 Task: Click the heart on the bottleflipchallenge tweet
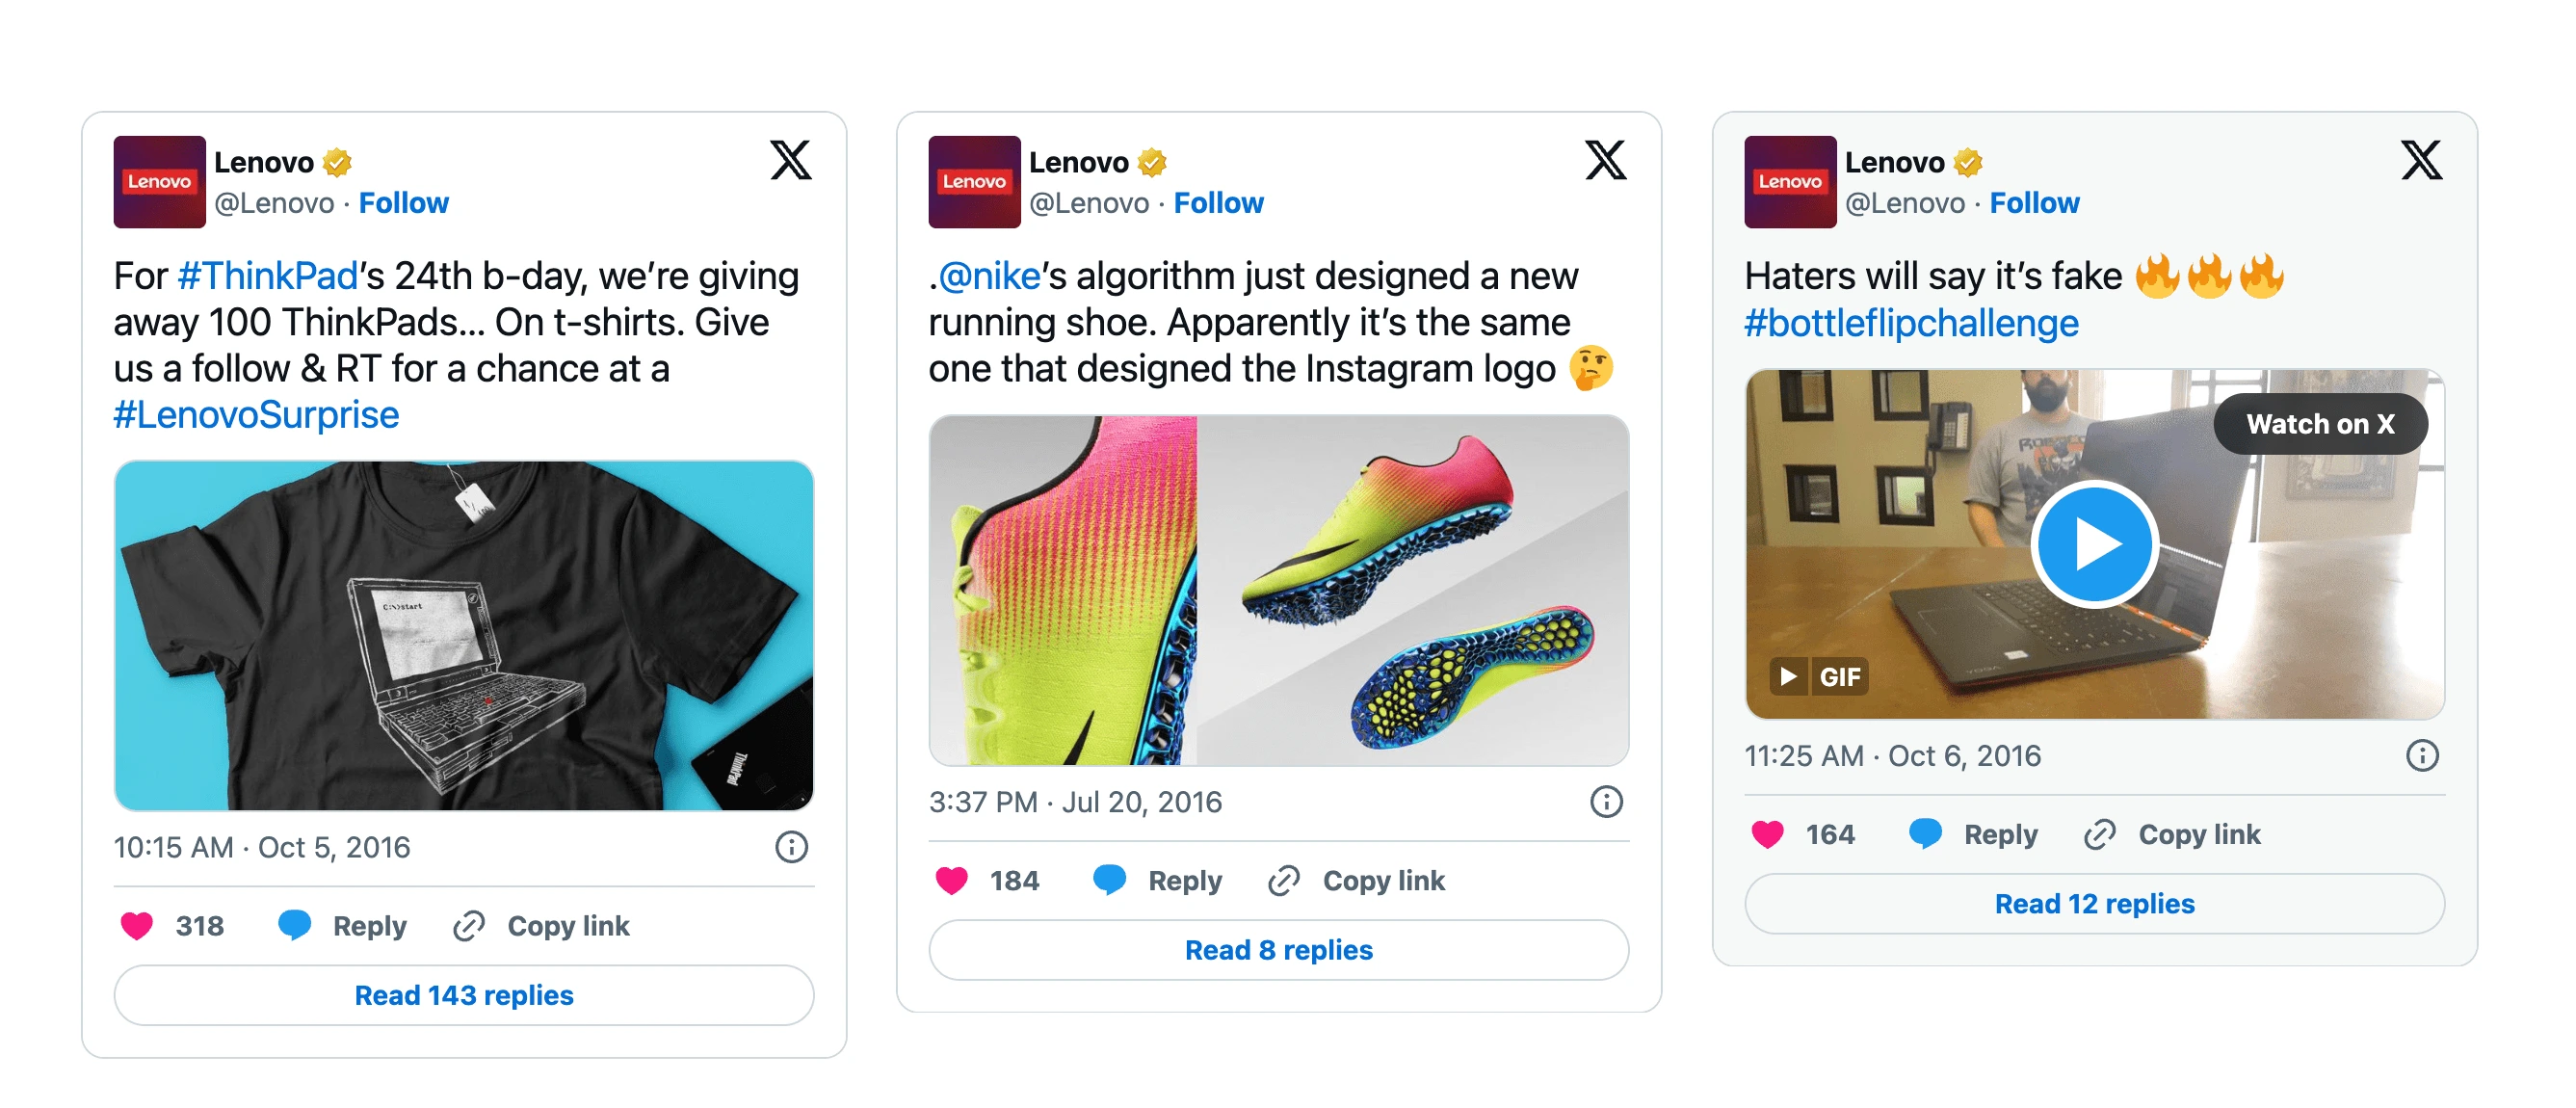coord(1767,834)
